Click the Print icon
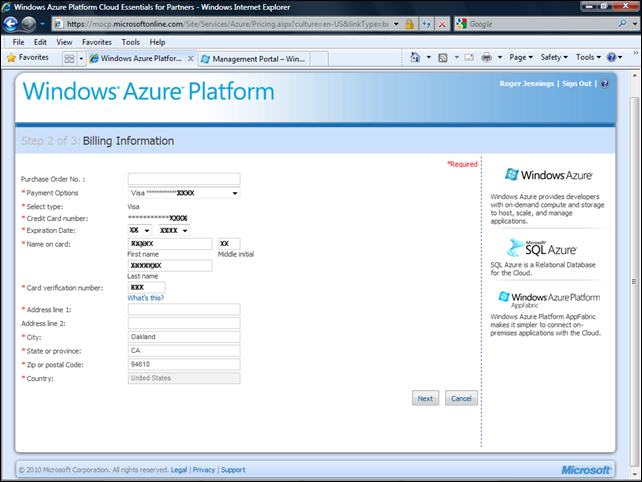 pos(486,58)
